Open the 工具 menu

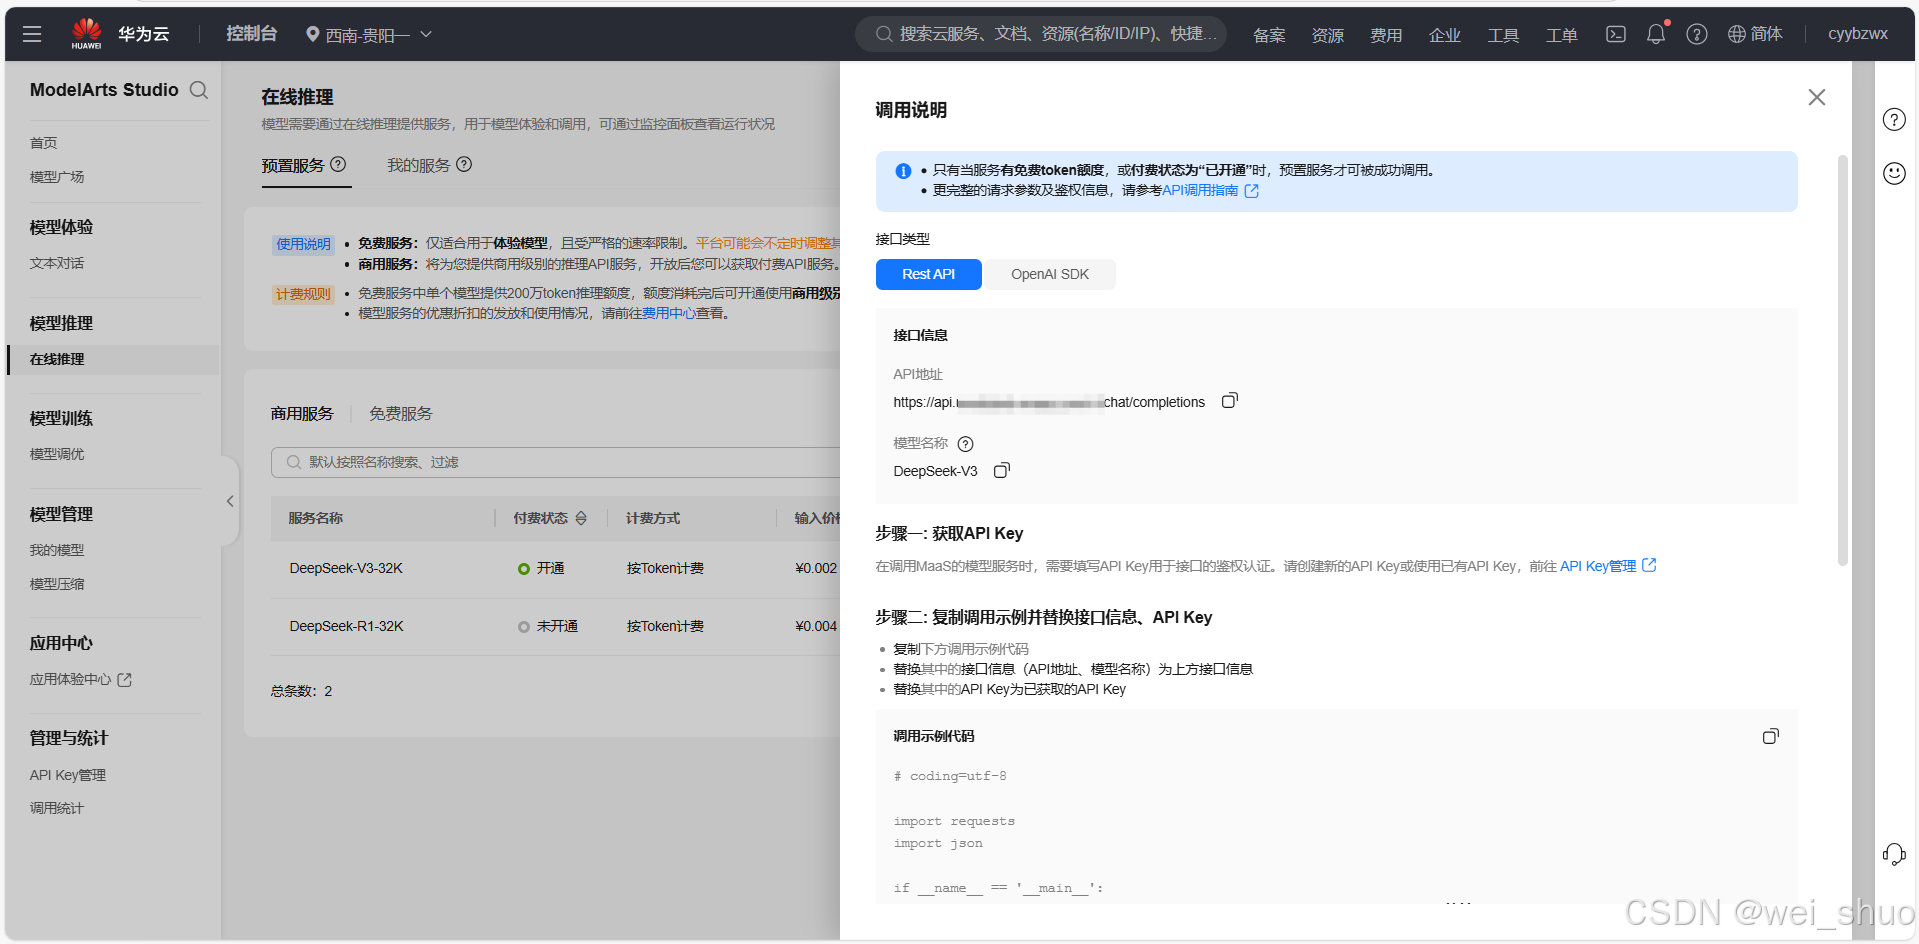pyautogui.click(x=1503, y=35)
